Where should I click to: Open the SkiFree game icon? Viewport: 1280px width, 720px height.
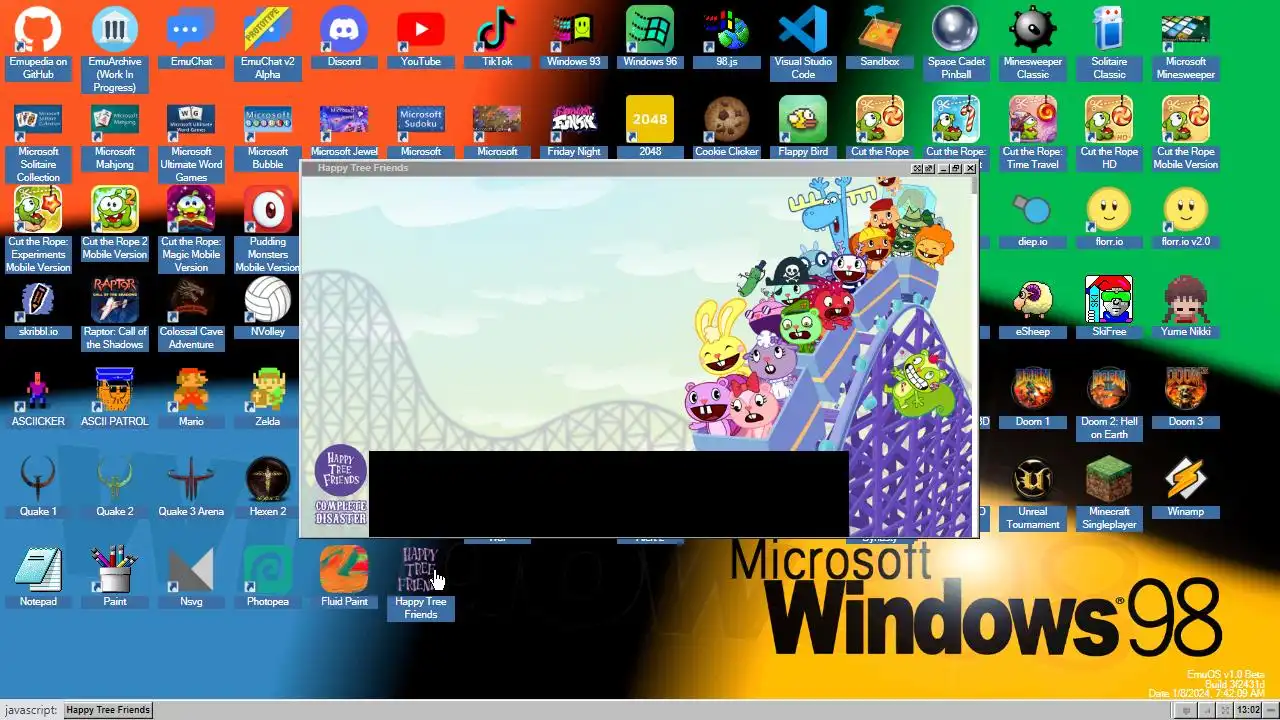coord(1109,301)
